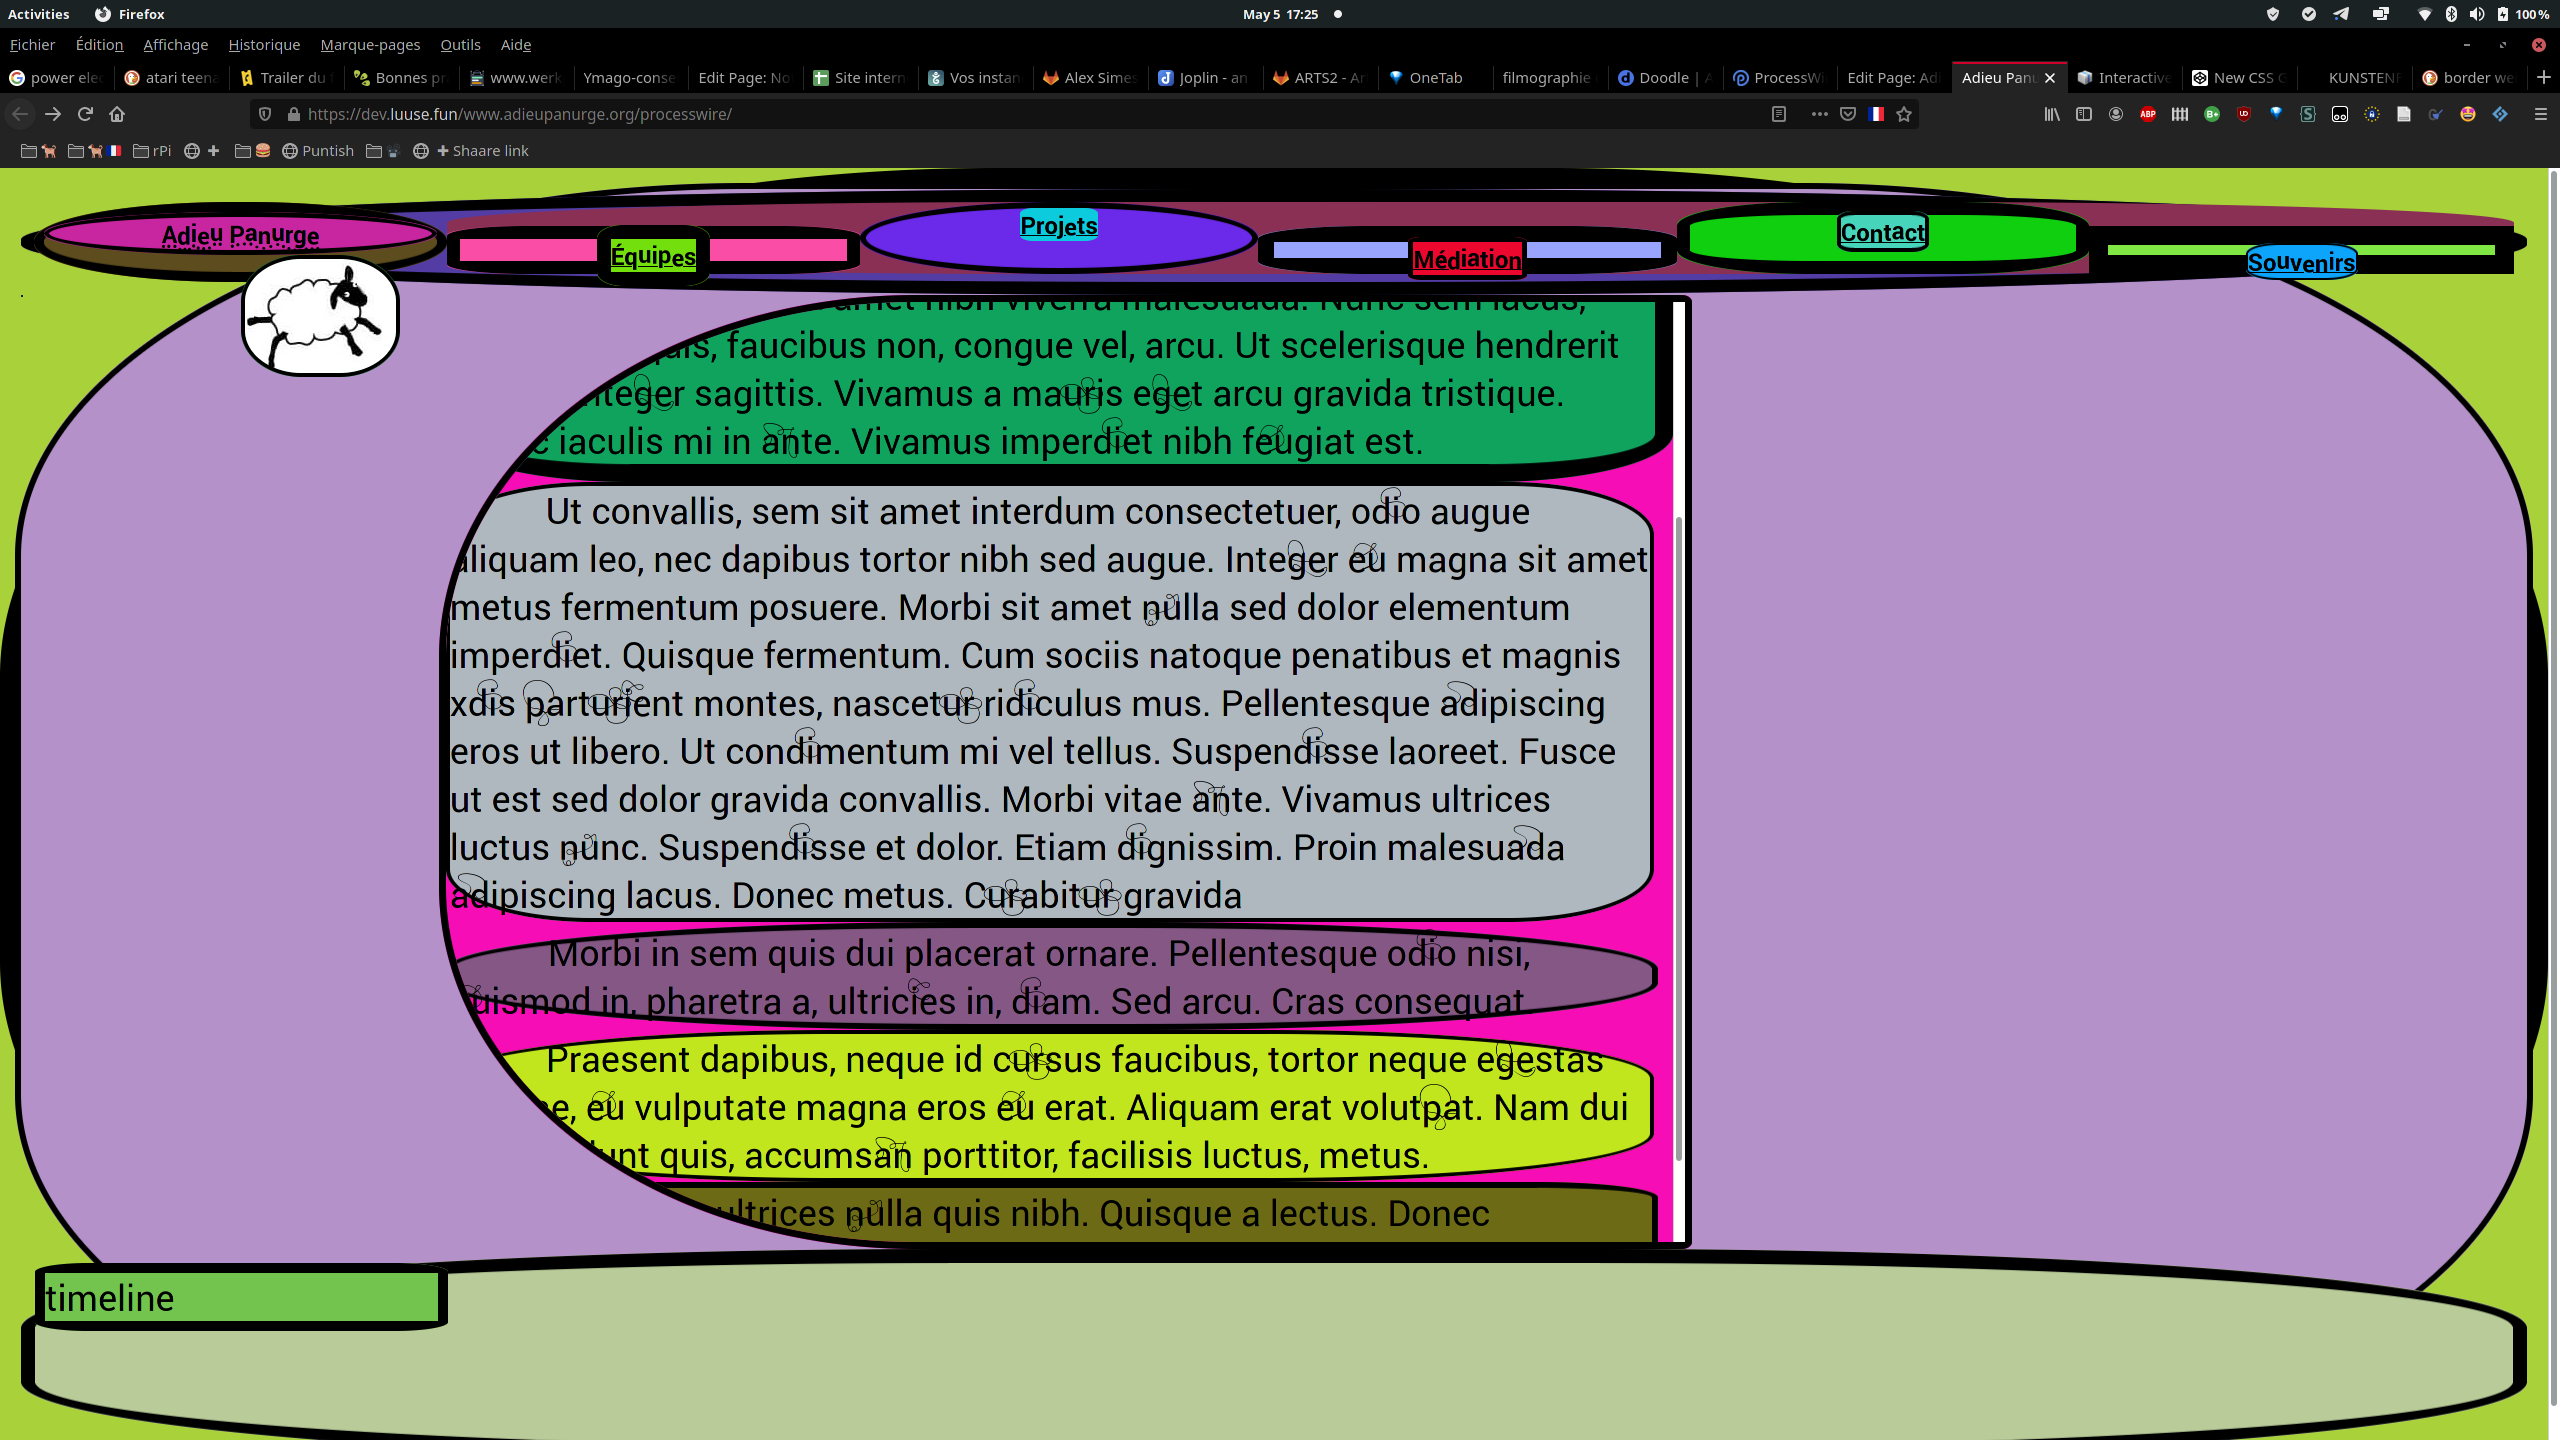The width and height of the screenshot is (2560, 1440).
Task: Bookmark this page with the star icon
Action: click(x=1904, y=114)
